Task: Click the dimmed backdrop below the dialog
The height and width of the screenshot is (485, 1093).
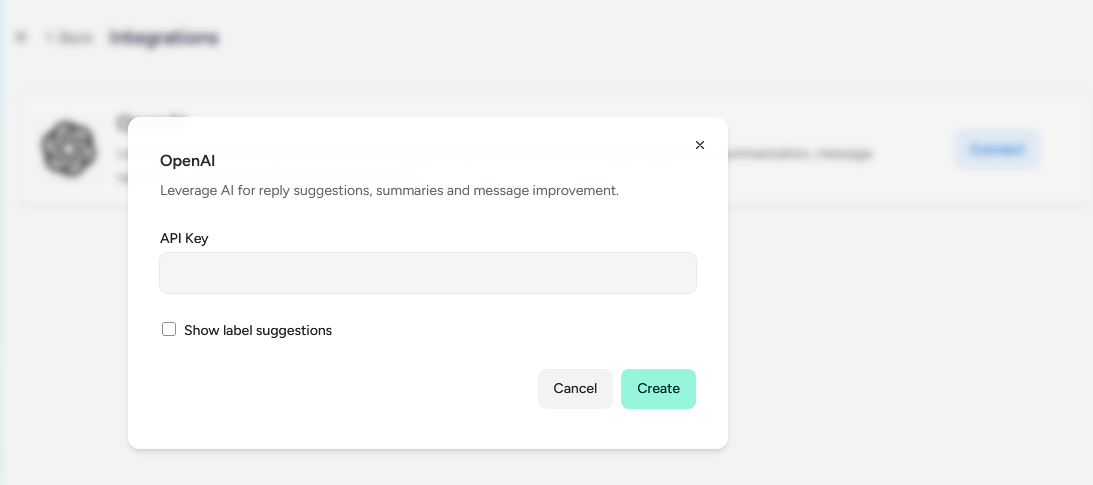Action: pyautogui.click(x=428, y=467)
